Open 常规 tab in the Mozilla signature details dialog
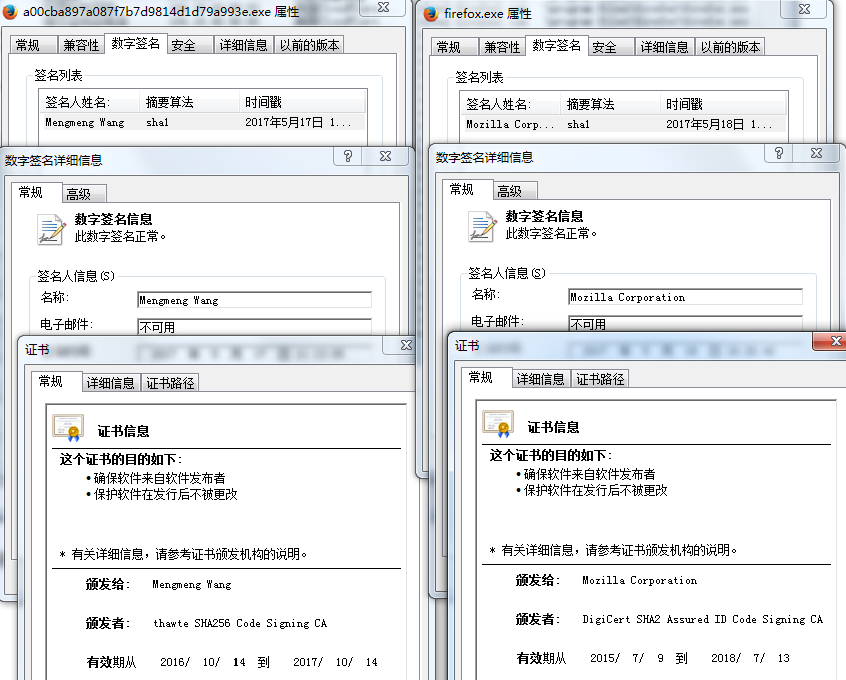 467,189
